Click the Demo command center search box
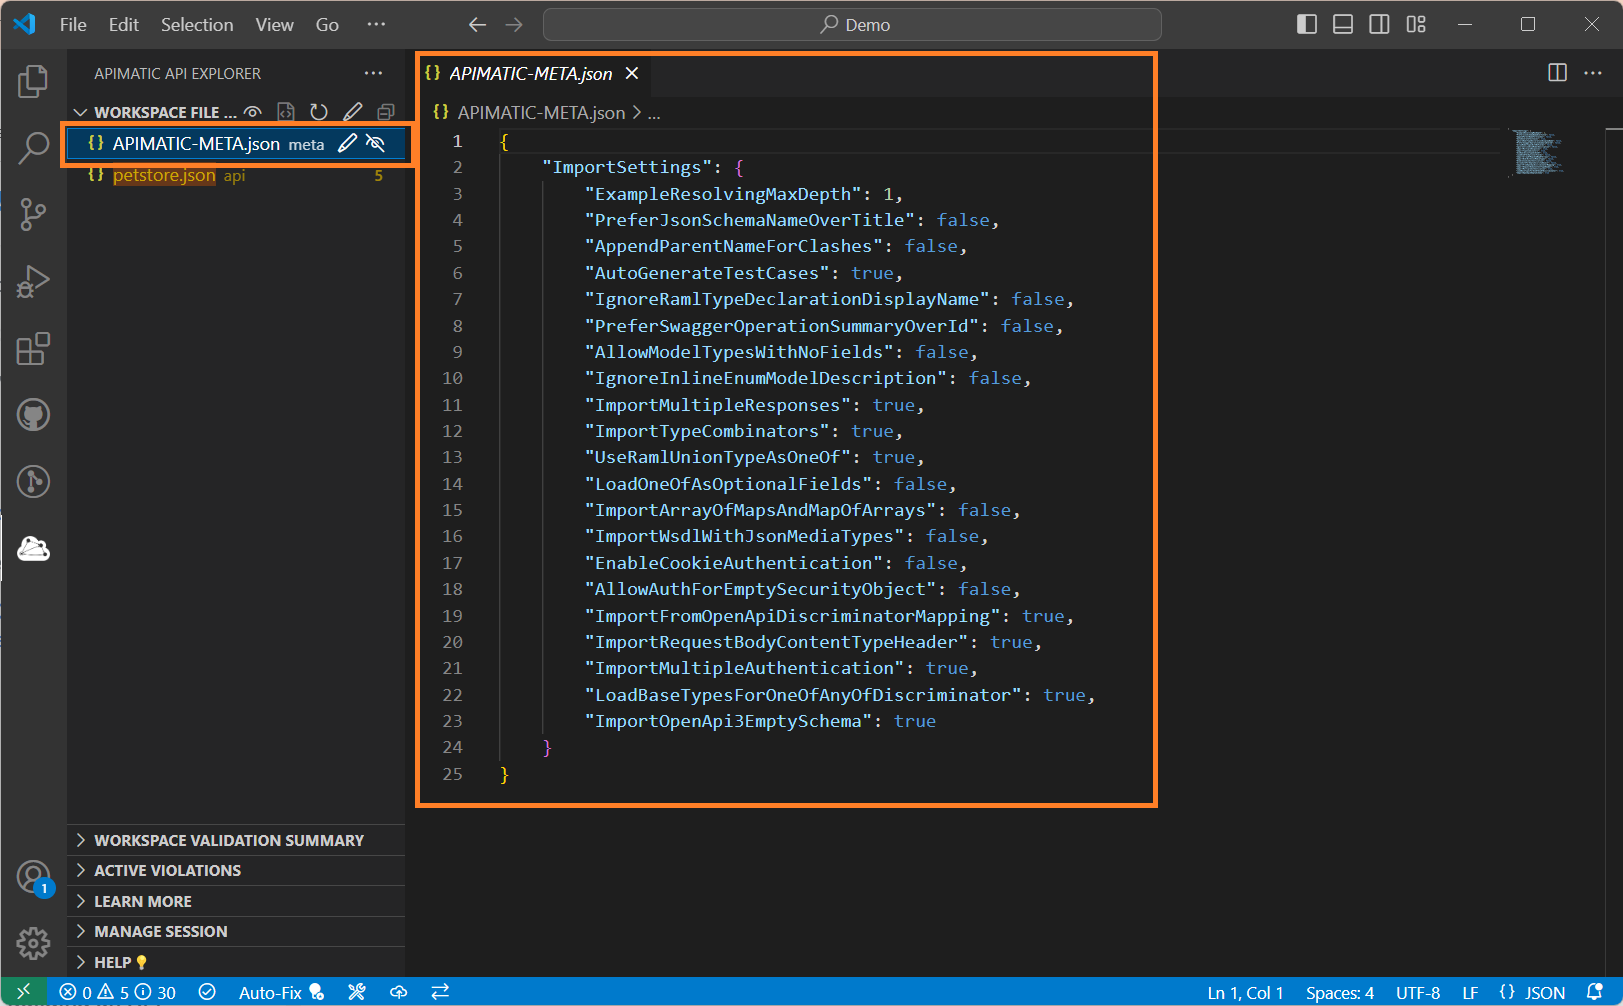Image resolution: width=1623 pixels, height=1006 pixels. (x=852, y=24)
